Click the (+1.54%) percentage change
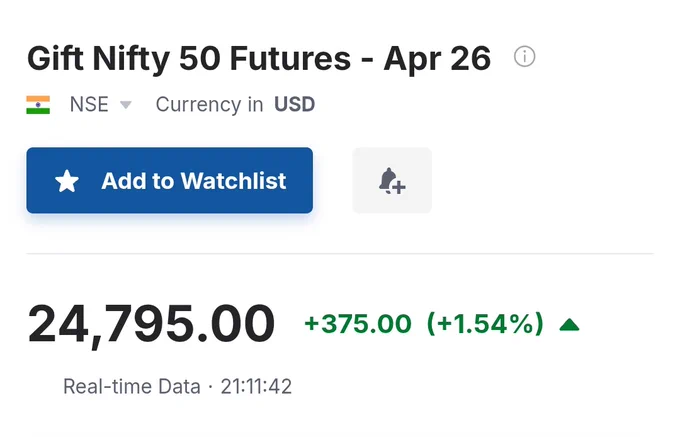This screenshot has width=680, height=437. click(x=485, y=324)
